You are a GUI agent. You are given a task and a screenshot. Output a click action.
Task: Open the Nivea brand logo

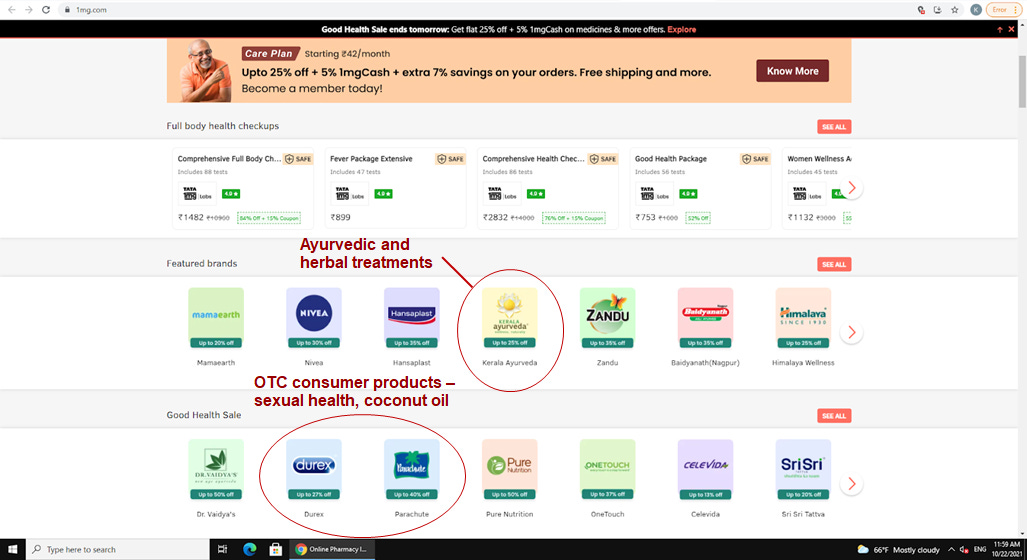314,318
